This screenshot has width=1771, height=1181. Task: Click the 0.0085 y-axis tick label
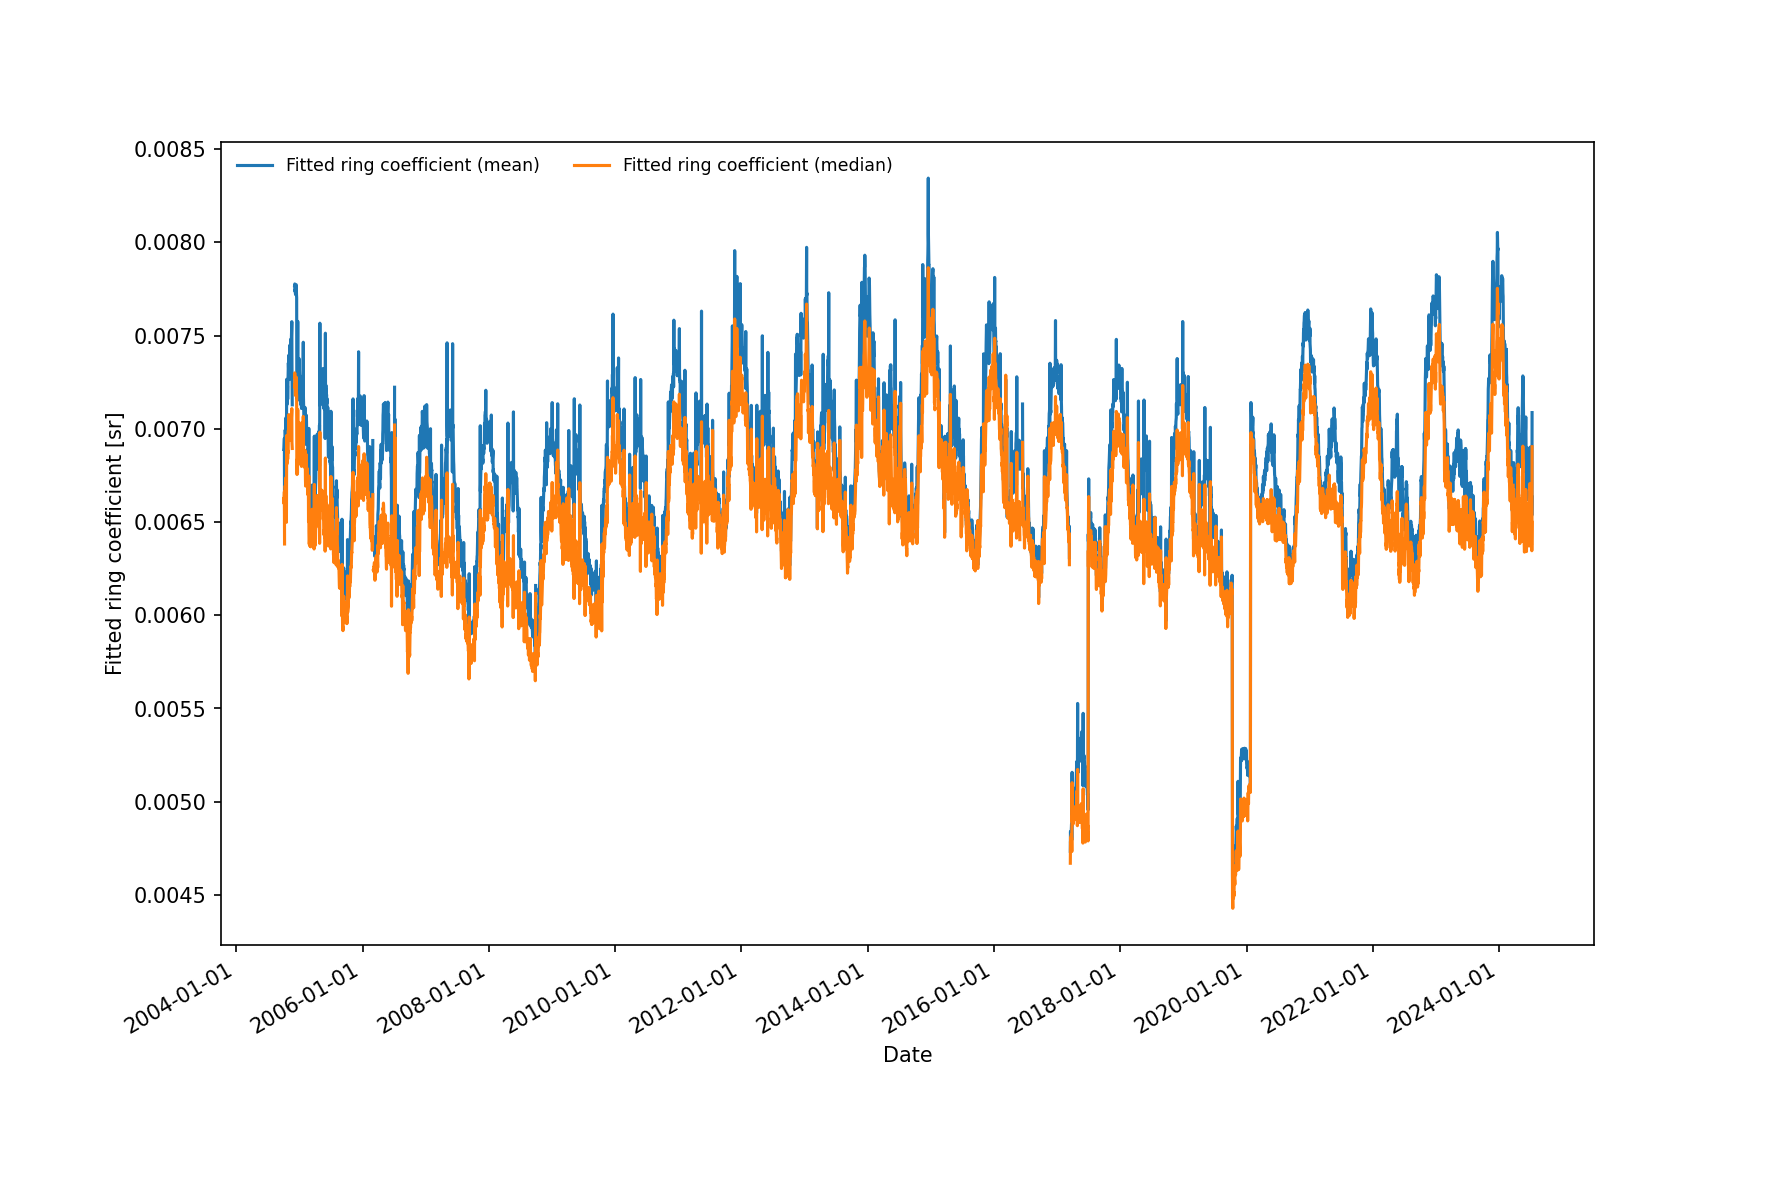[170, 150]
